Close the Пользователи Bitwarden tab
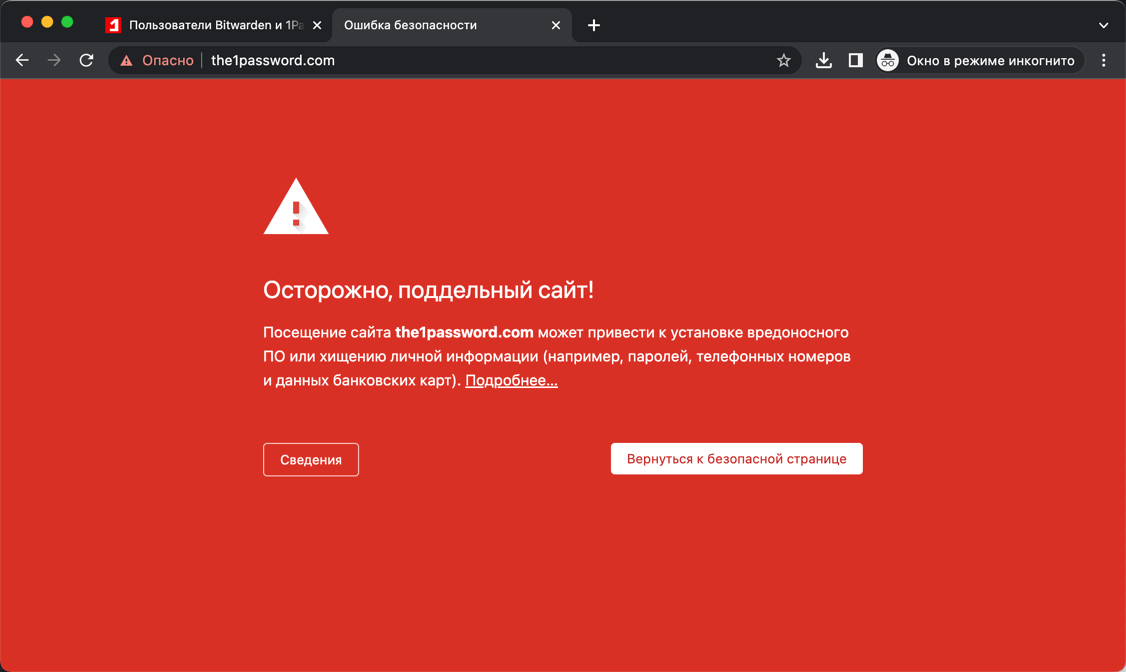 (317, 25)
